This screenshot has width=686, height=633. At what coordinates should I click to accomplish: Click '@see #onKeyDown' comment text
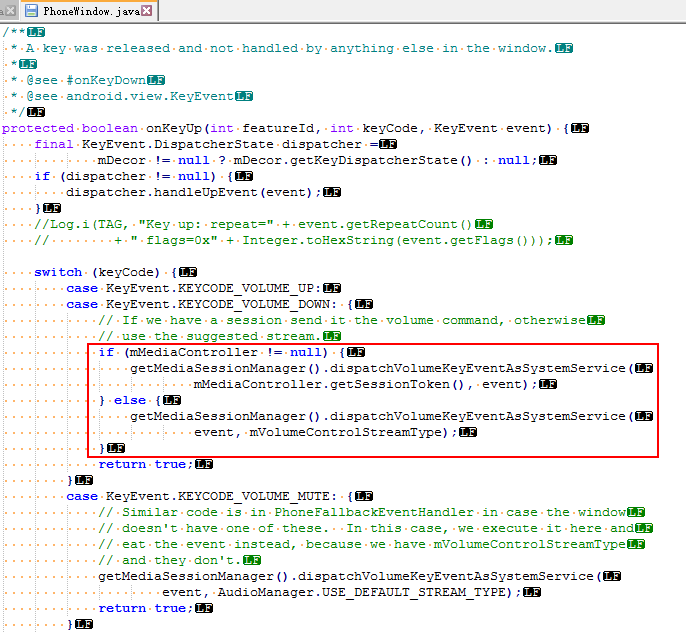coord(86,80)
